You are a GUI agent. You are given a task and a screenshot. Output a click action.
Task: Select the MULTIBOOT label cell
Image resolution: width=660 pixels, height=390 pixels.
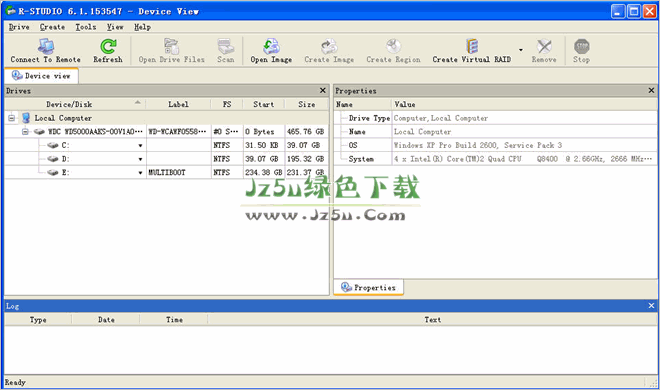[x=178, y=172]
